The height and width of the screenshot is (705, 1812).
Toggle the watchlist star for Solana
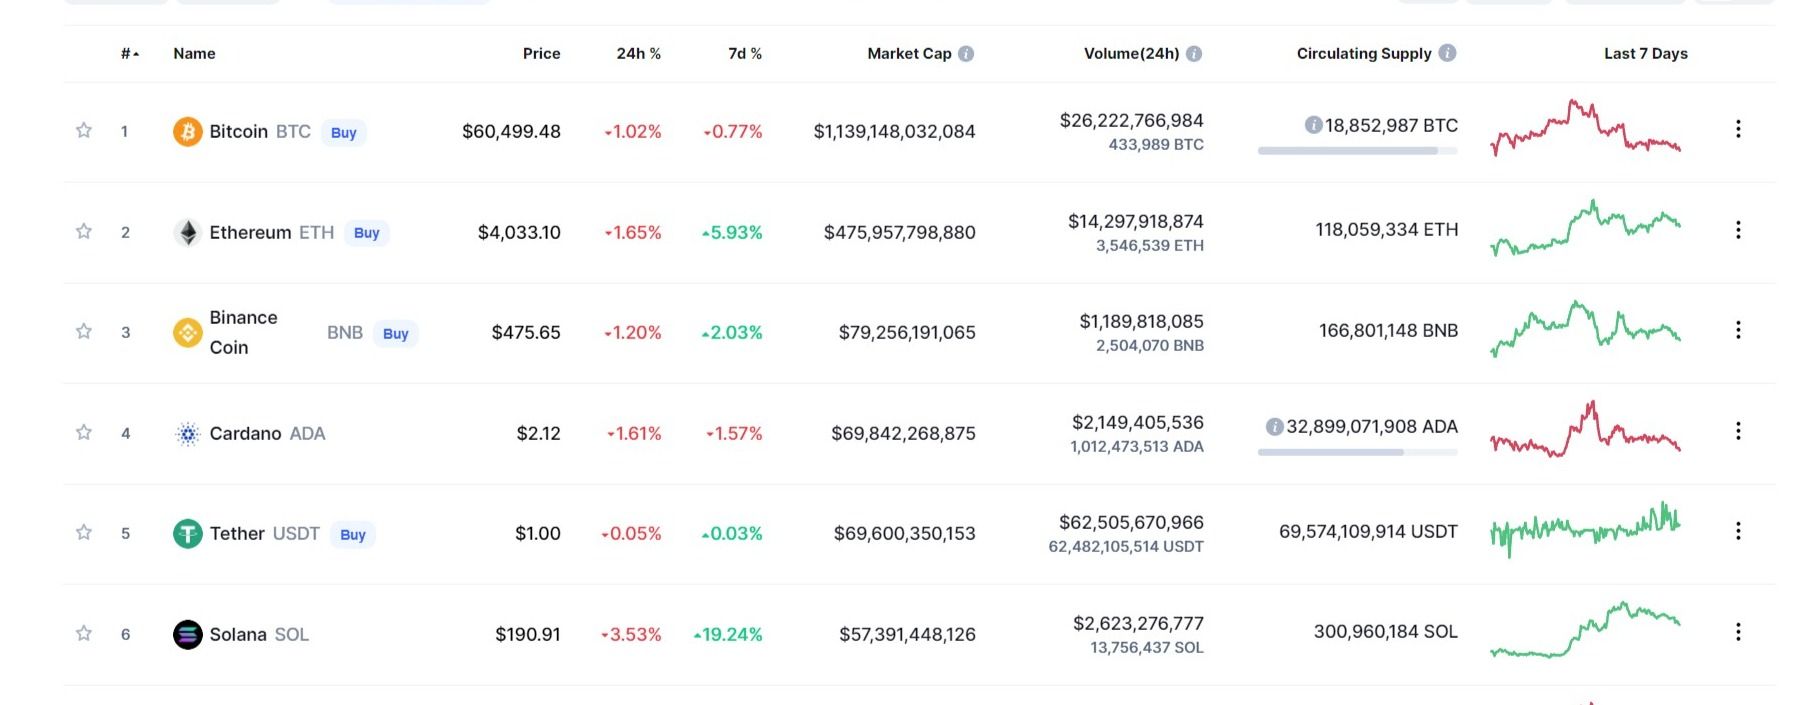coord(84,633)
